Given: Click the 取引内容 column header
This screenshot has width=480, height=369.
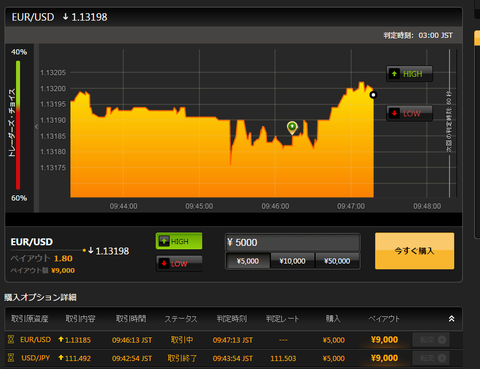Looking at the screenshot, I should [80, 319].
